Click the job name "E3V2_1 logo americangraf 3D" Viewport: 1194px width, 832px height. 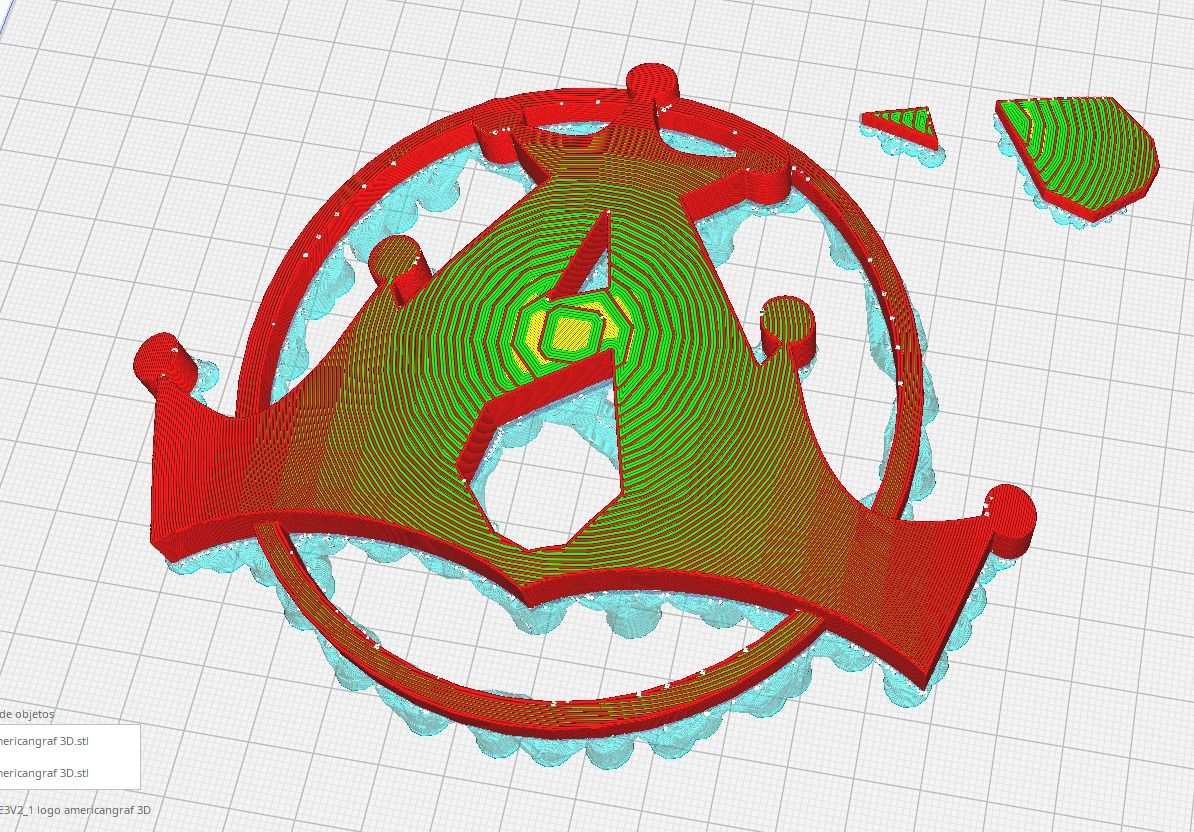75,809
